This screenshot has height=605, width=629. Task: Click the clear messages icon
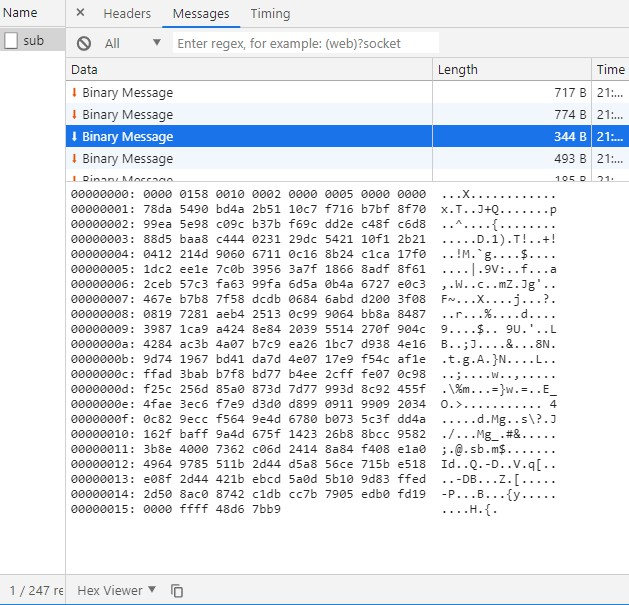click(84, 43)
